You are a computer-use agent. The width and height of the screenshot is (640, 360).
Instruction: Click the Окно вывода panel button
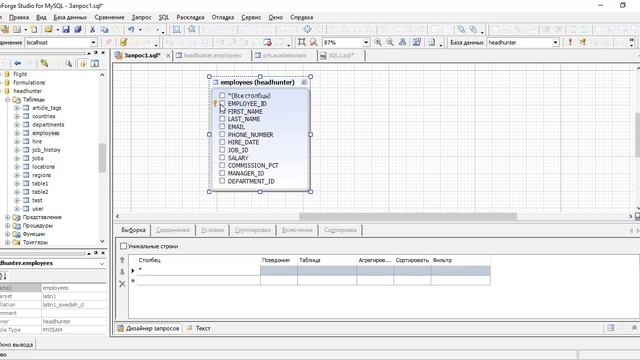(x=16, y=344)
